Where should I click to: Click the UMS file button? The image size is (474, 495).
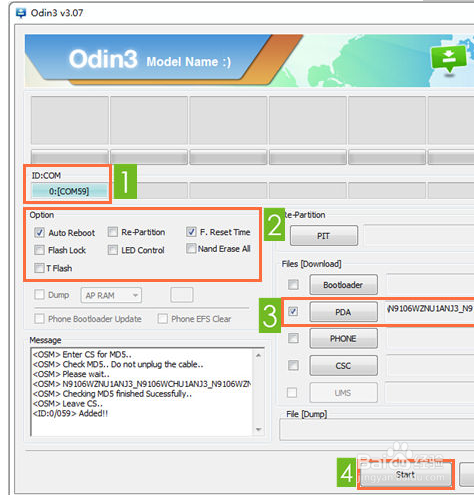click(x=343, y=393)
